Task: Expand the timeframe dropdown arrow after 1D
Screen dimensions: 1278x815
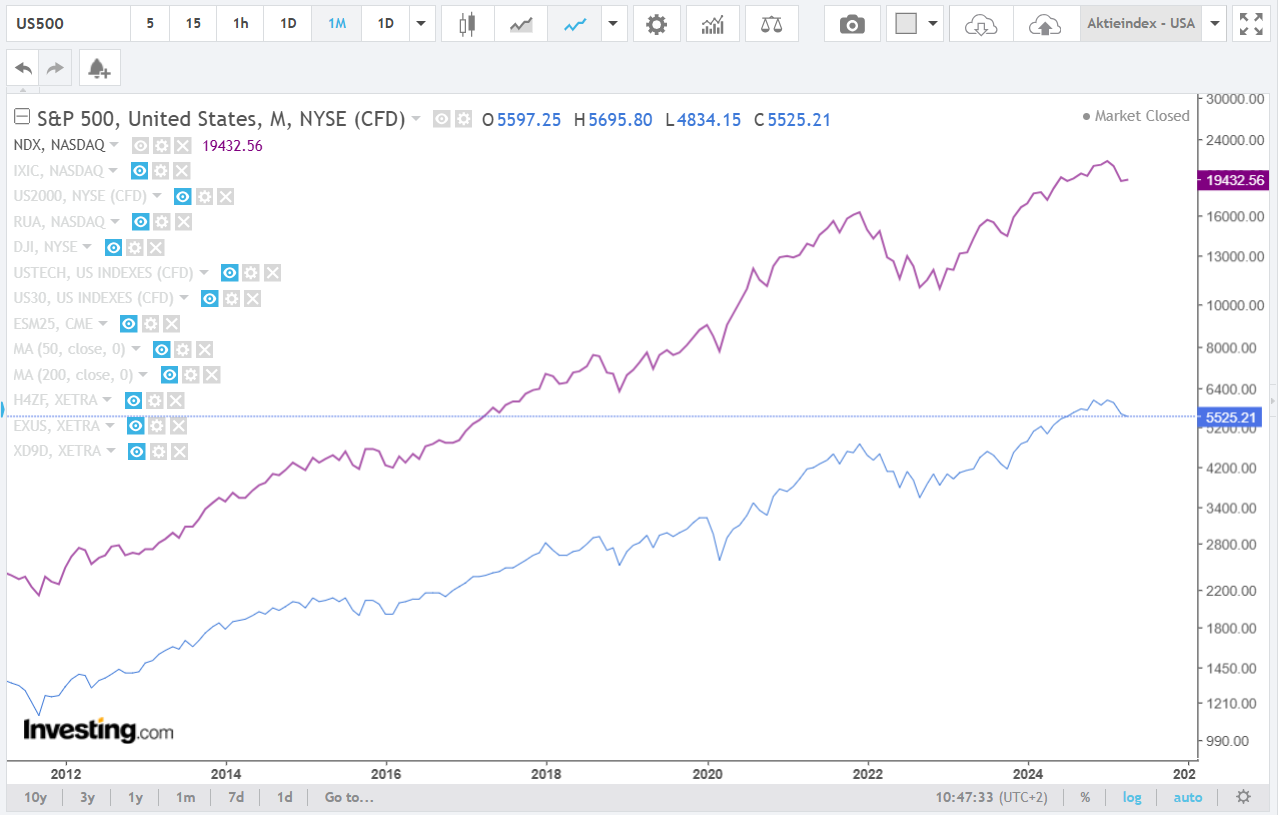Action: (x=421, y=24)
